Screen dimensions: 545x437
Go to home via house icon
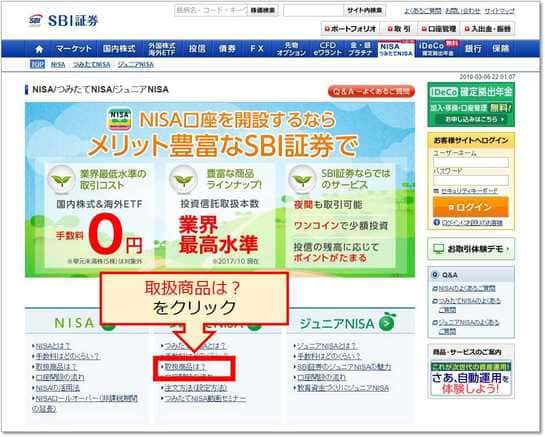tap(39, 49)
